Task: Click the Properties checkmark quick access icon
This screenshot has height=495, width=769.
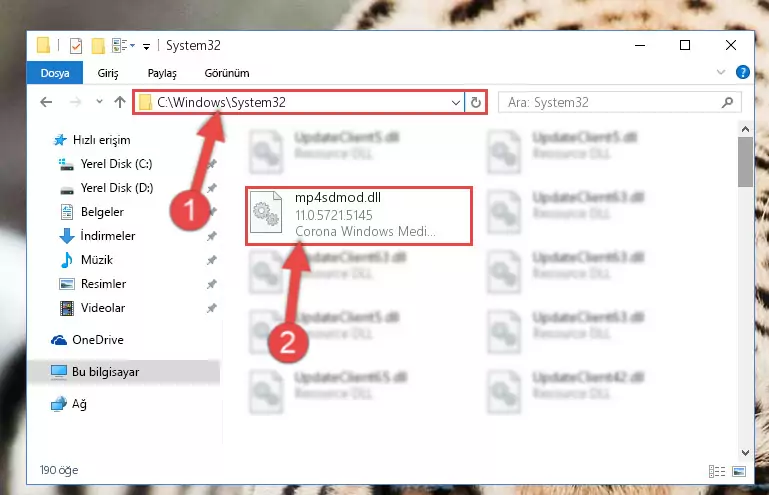Action: pyautogui.click(x=76, y=46)
